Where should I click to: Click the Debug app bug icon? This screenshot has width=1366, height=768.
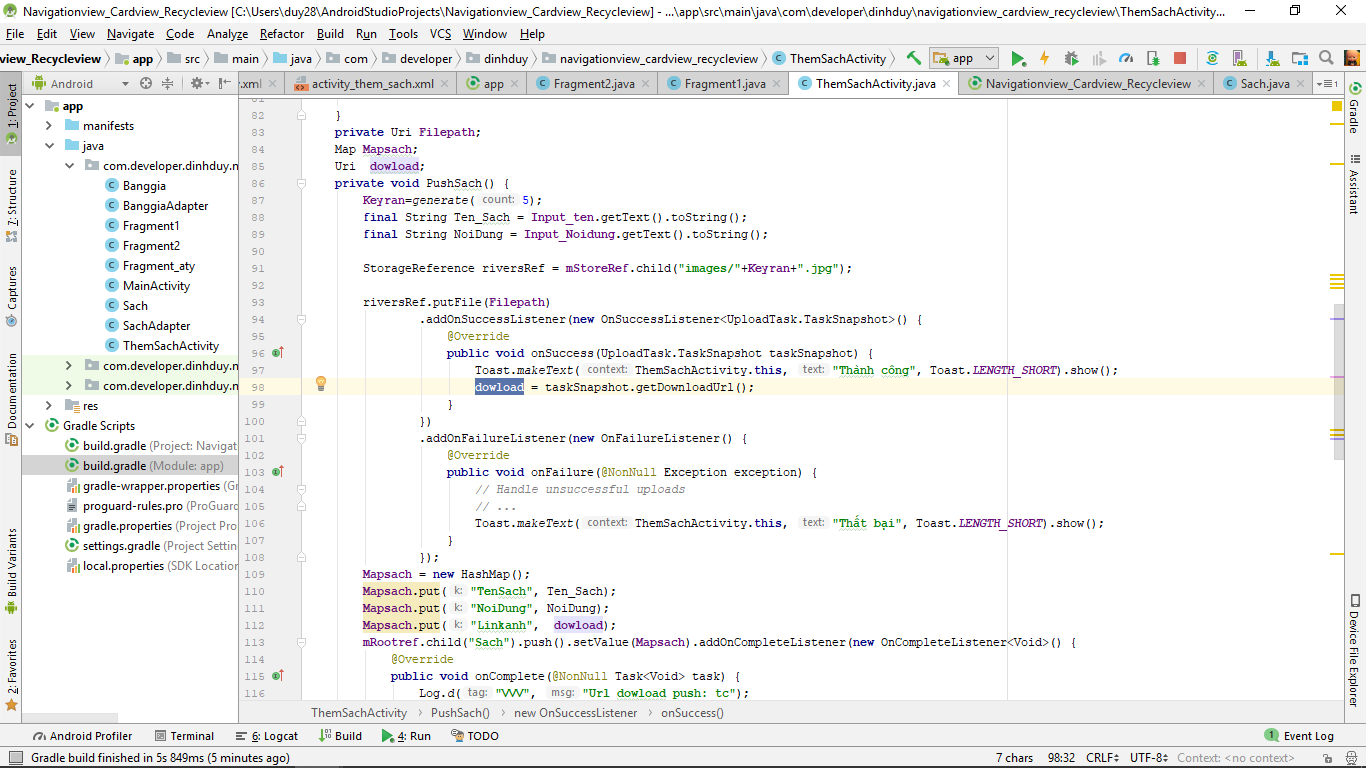tap(1071, 59)
